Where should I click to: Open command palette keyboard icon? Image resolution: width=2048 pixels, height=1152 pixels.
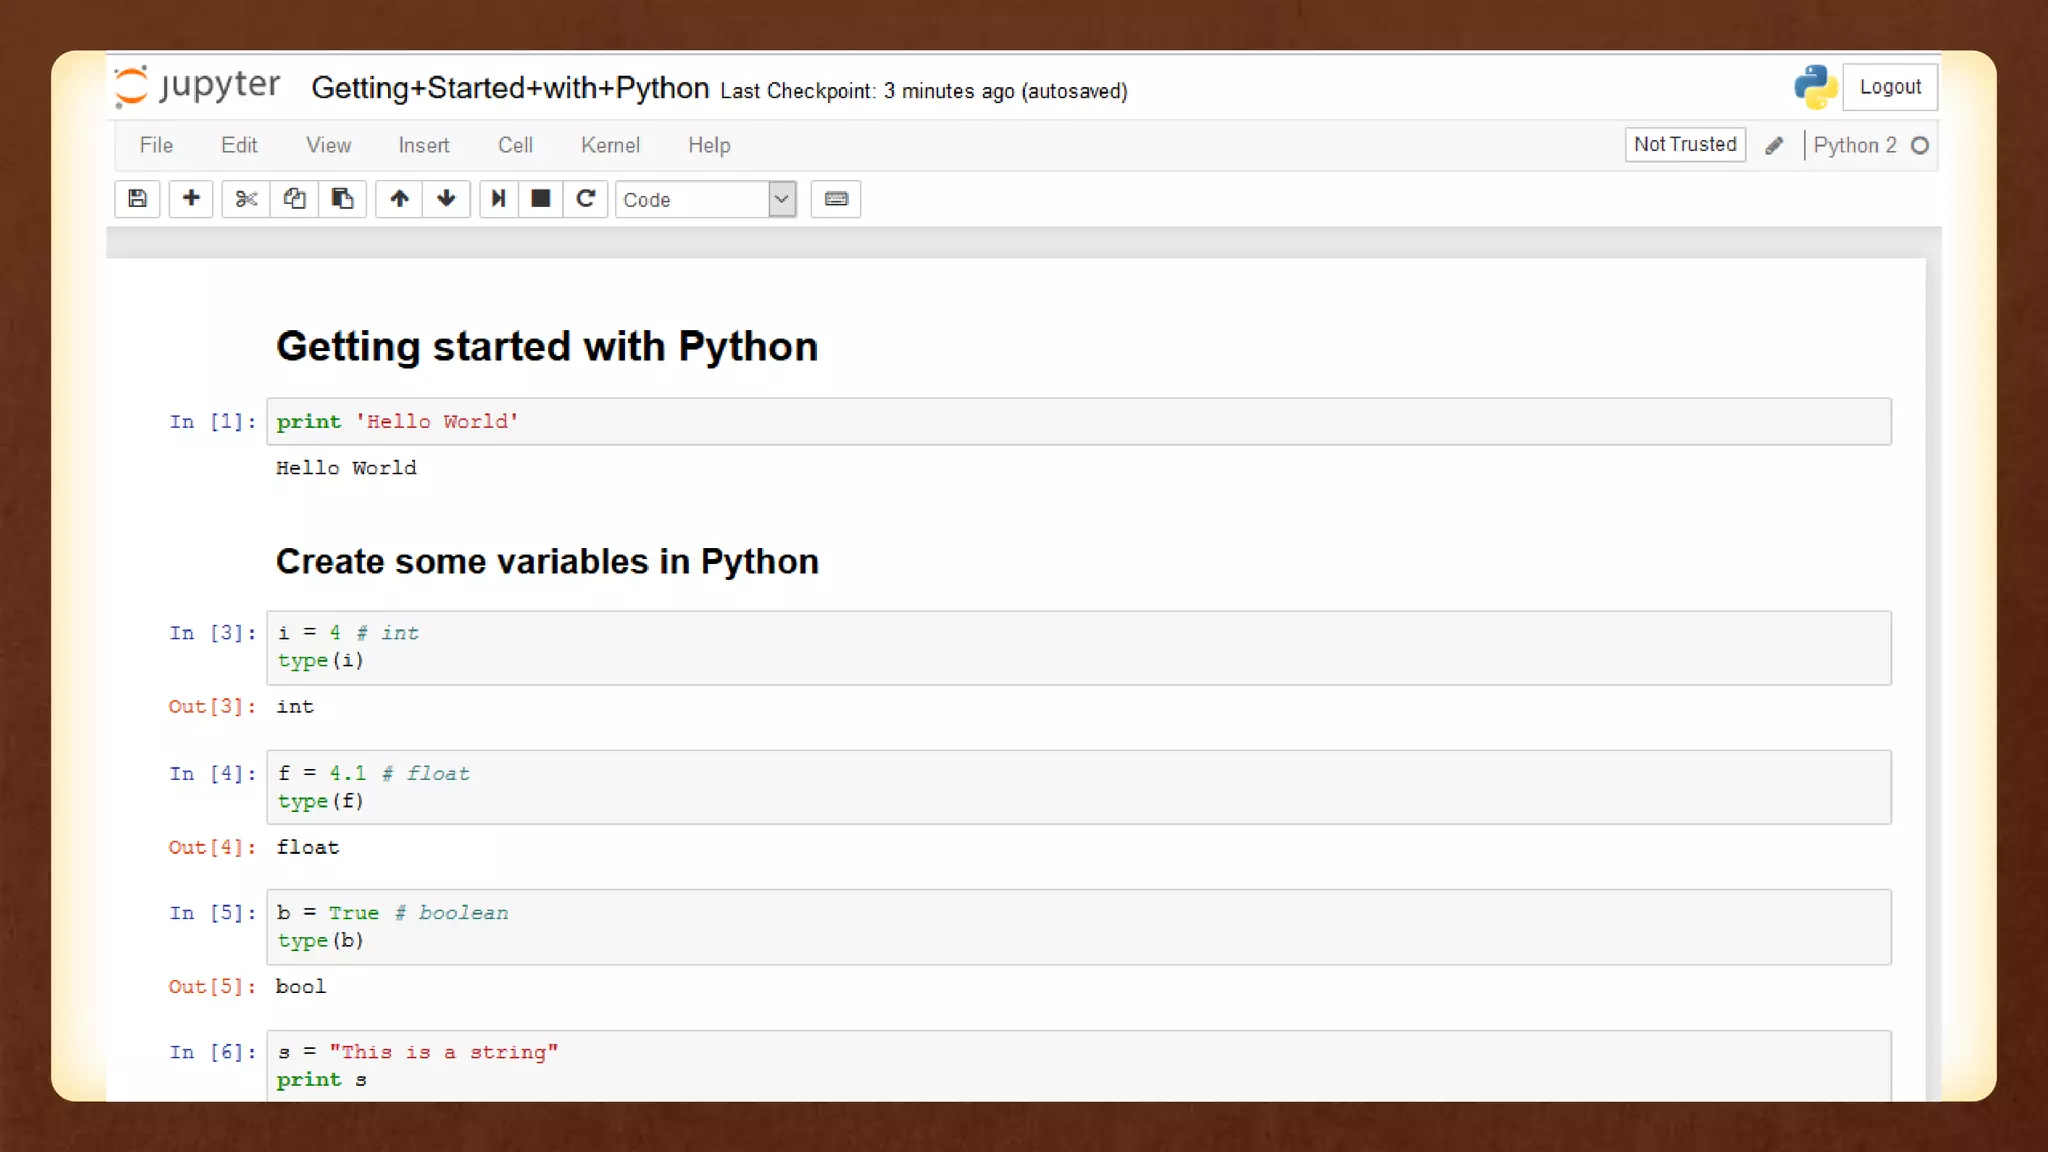tap(836, 199)
